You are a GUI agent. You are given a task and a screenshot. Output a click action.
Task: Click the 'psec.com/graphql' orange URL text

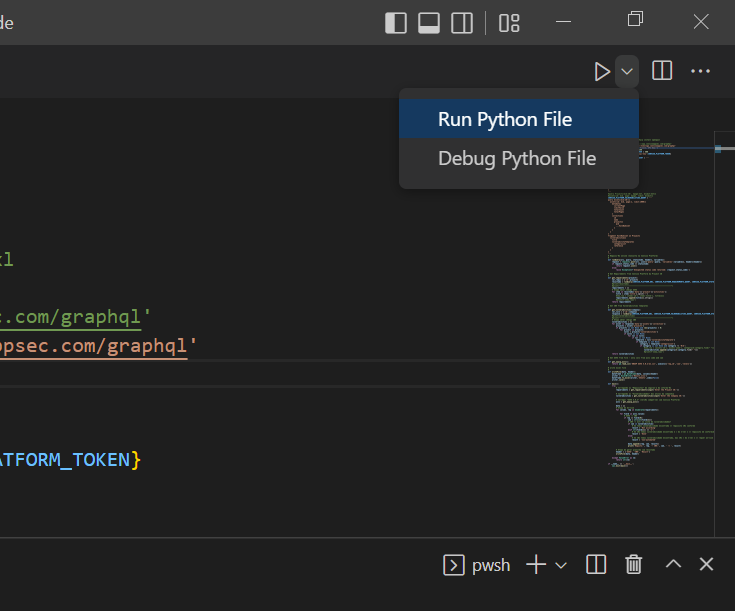98,346
